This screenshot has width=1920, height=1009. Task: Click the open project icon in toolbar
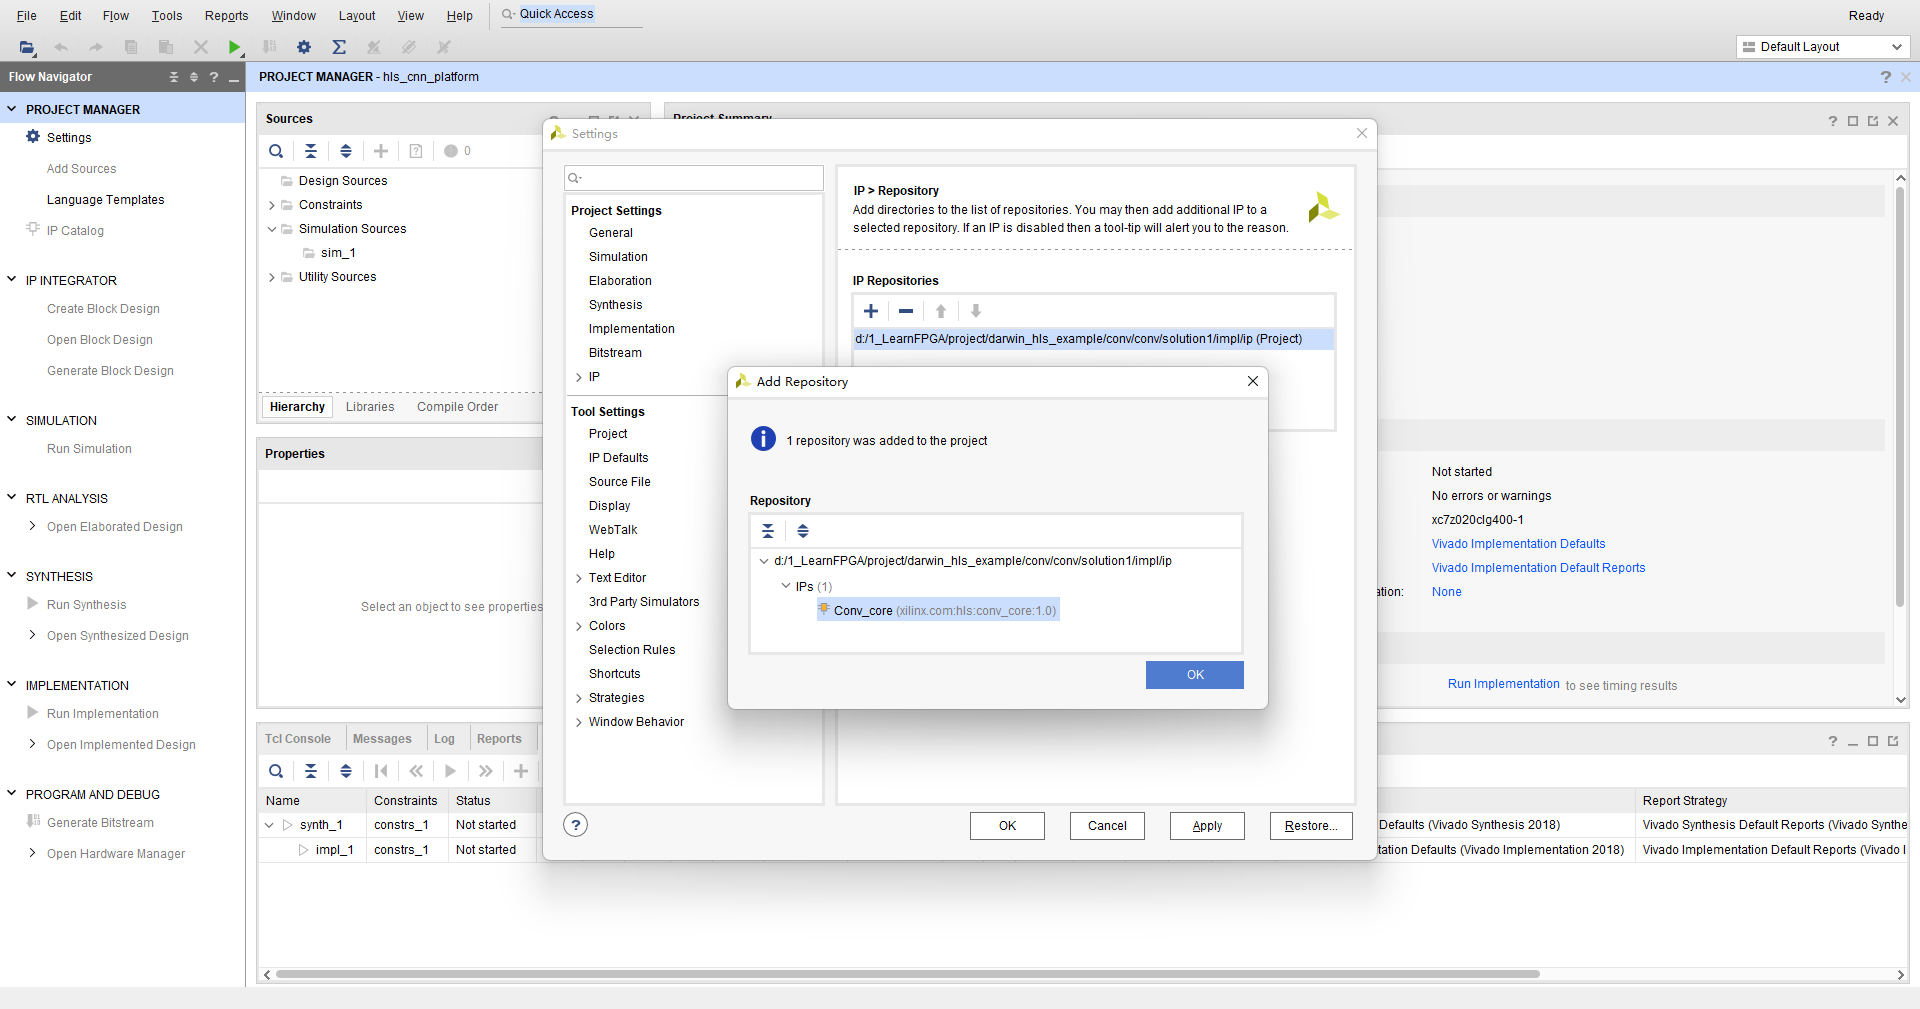(27, 47)
